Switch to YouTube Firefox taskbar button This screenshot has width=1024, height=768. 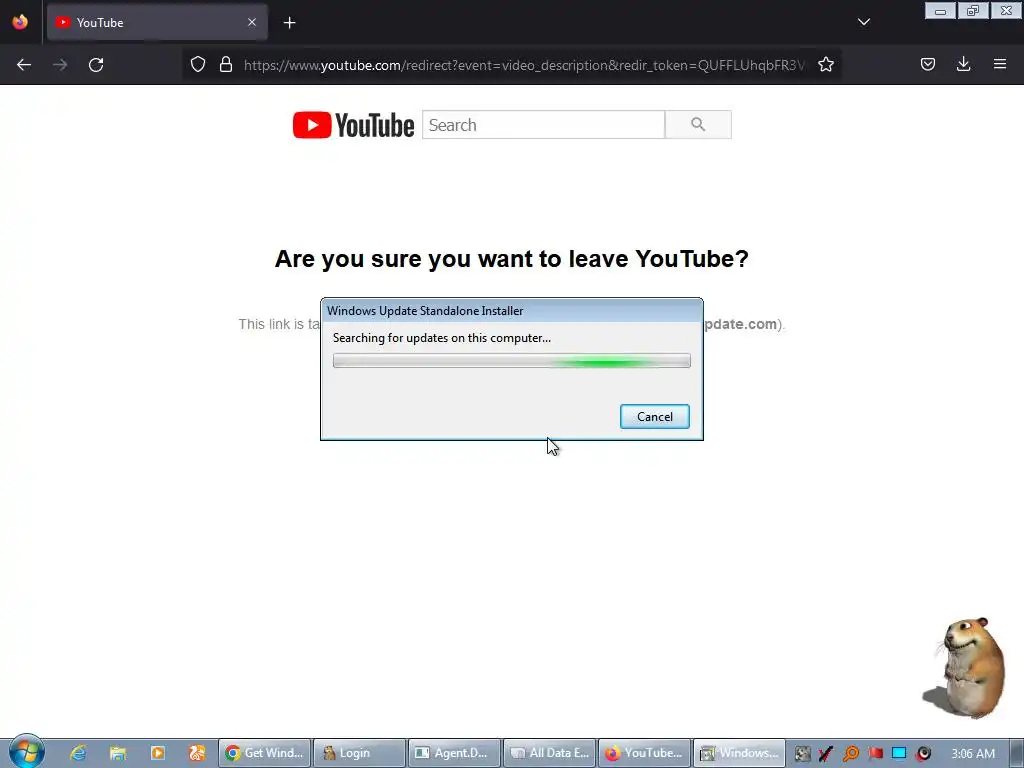(645, 753)
